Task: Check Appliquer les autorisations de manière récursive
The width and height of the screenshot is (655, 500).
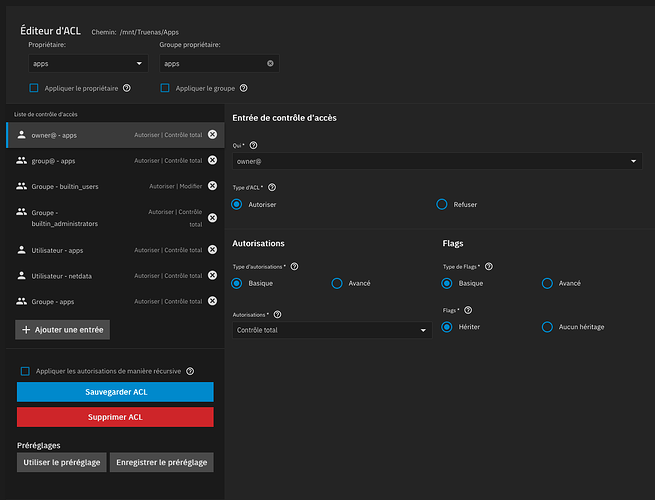Action: (25, 371)
